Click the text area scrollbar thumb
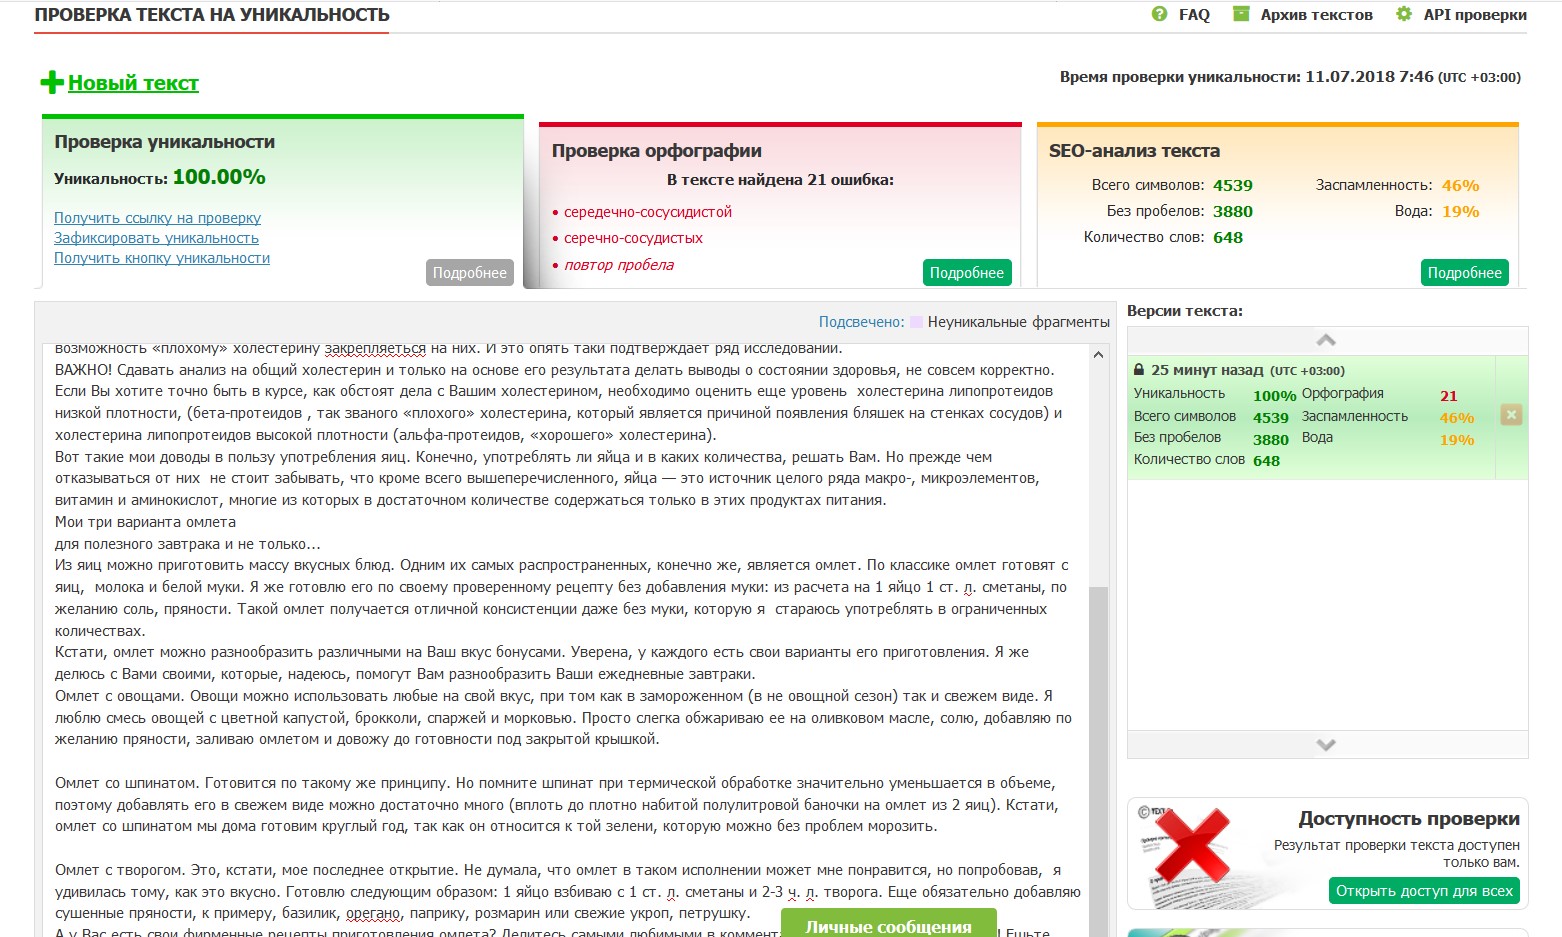Image resolution: width=1562 pixels, height=937 pixels. 1098,760
